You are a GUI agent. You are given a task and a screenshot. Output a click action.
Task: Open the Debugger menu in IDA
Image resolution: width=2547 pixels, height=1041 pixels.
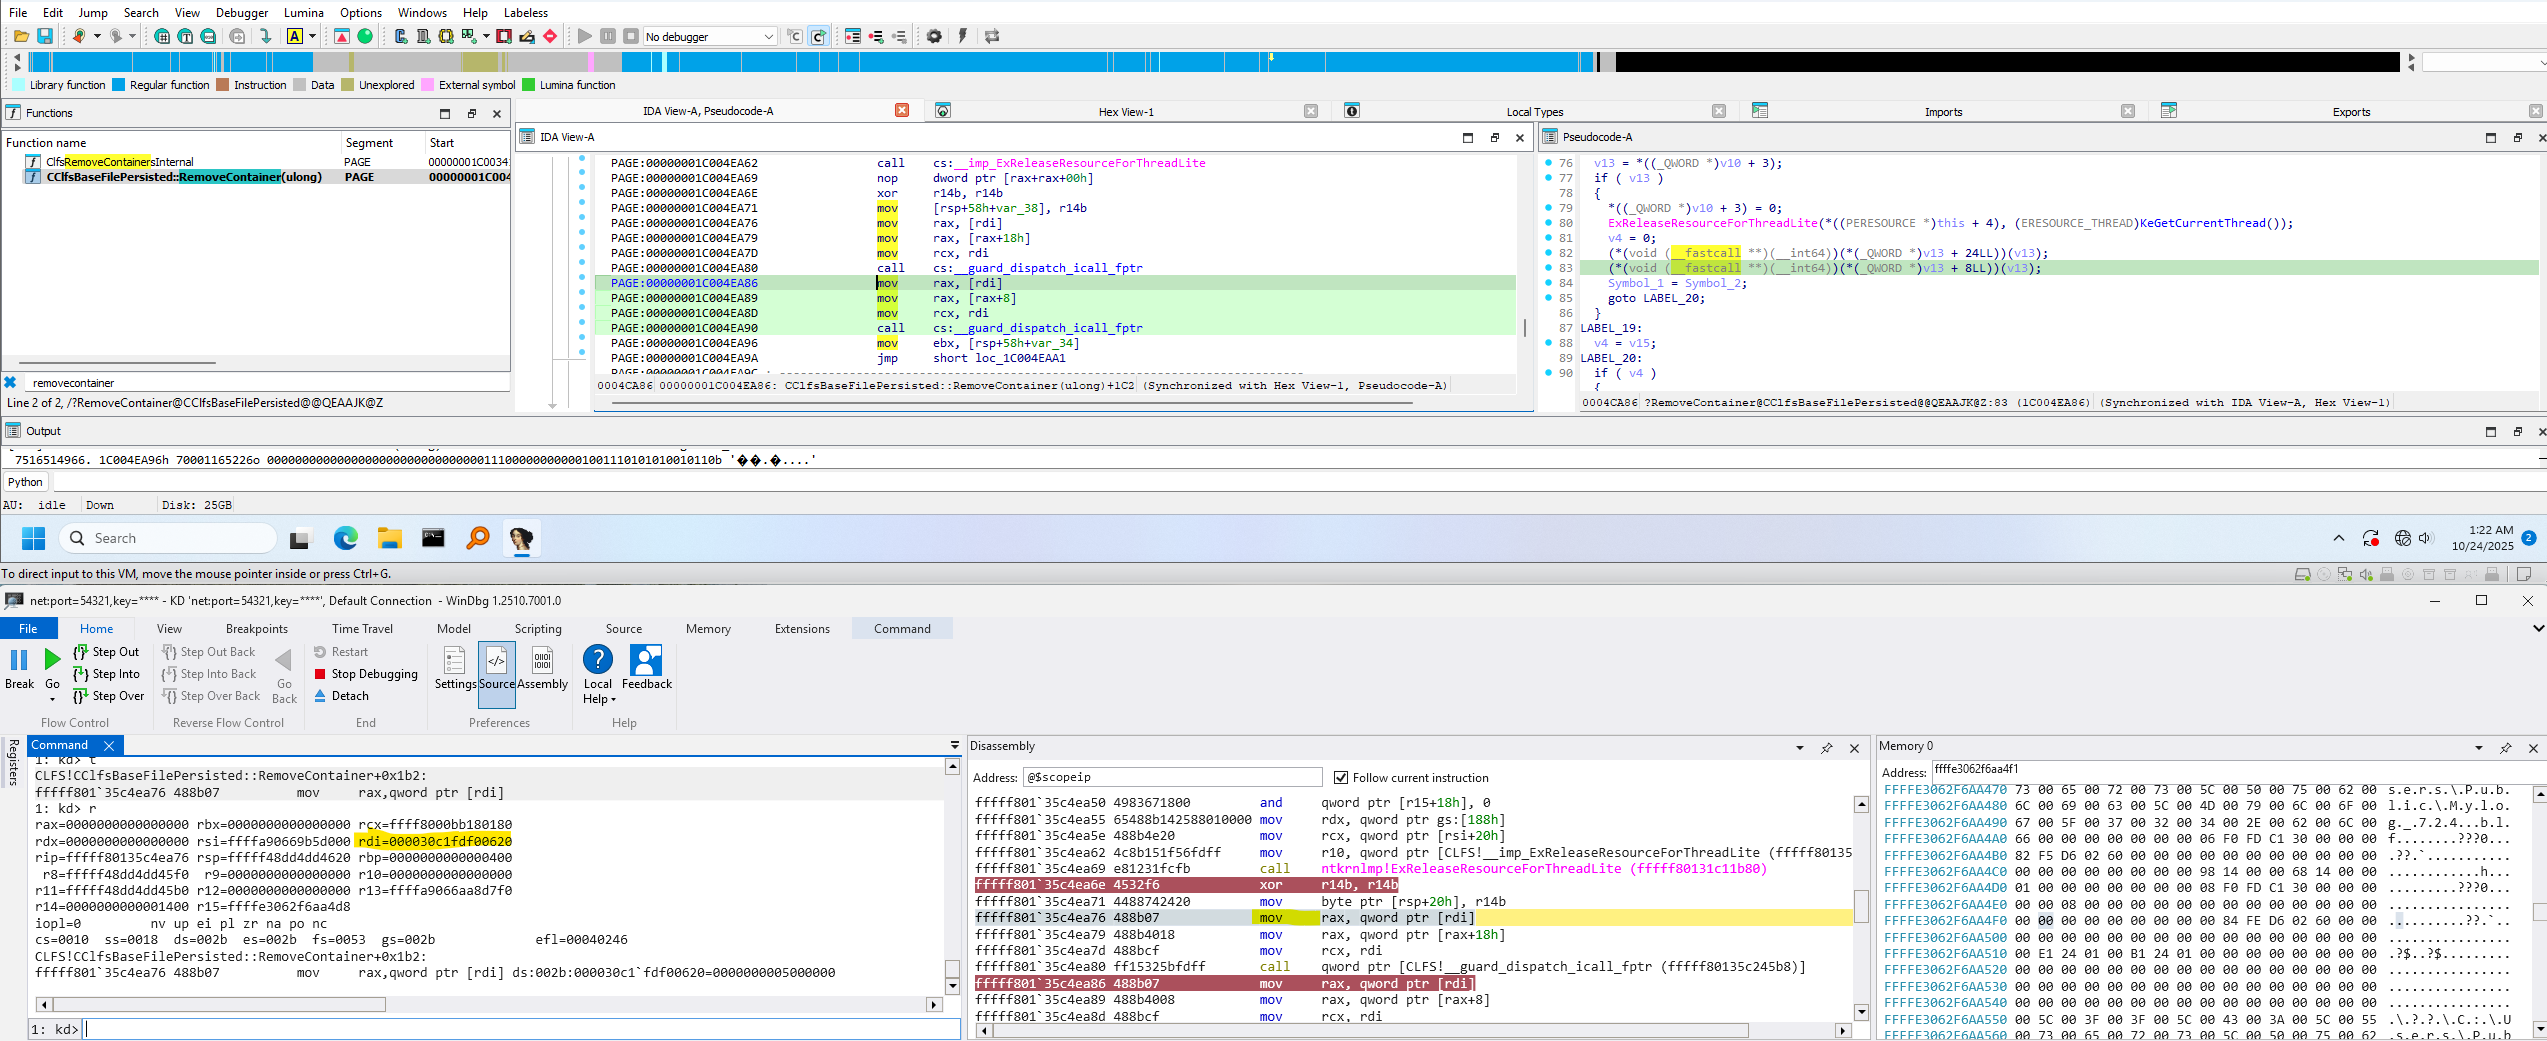click(242, 13)
